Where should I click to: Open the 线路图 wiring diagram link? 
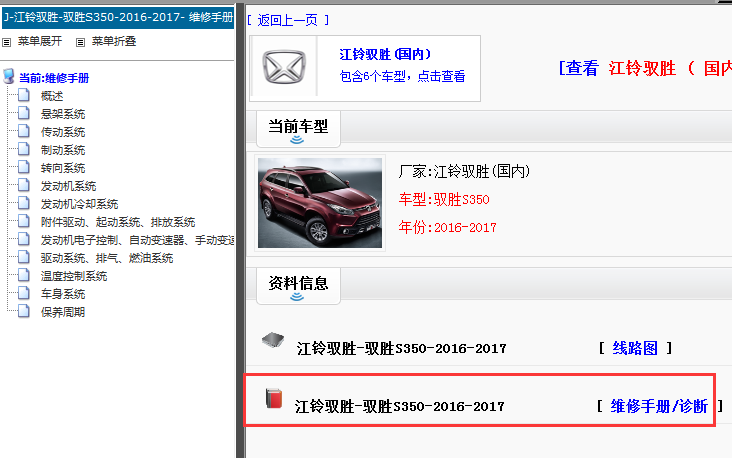(635, 348)
